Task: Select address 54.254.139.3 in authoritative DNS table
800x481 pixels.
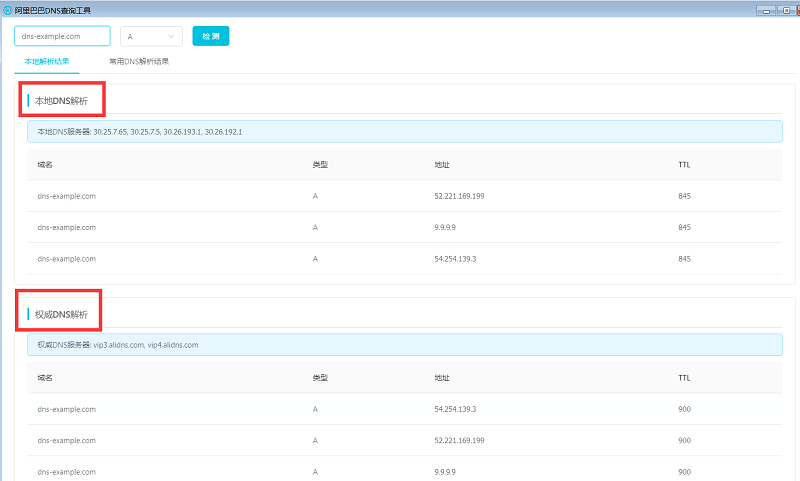Action: click(x=455, y=409)
